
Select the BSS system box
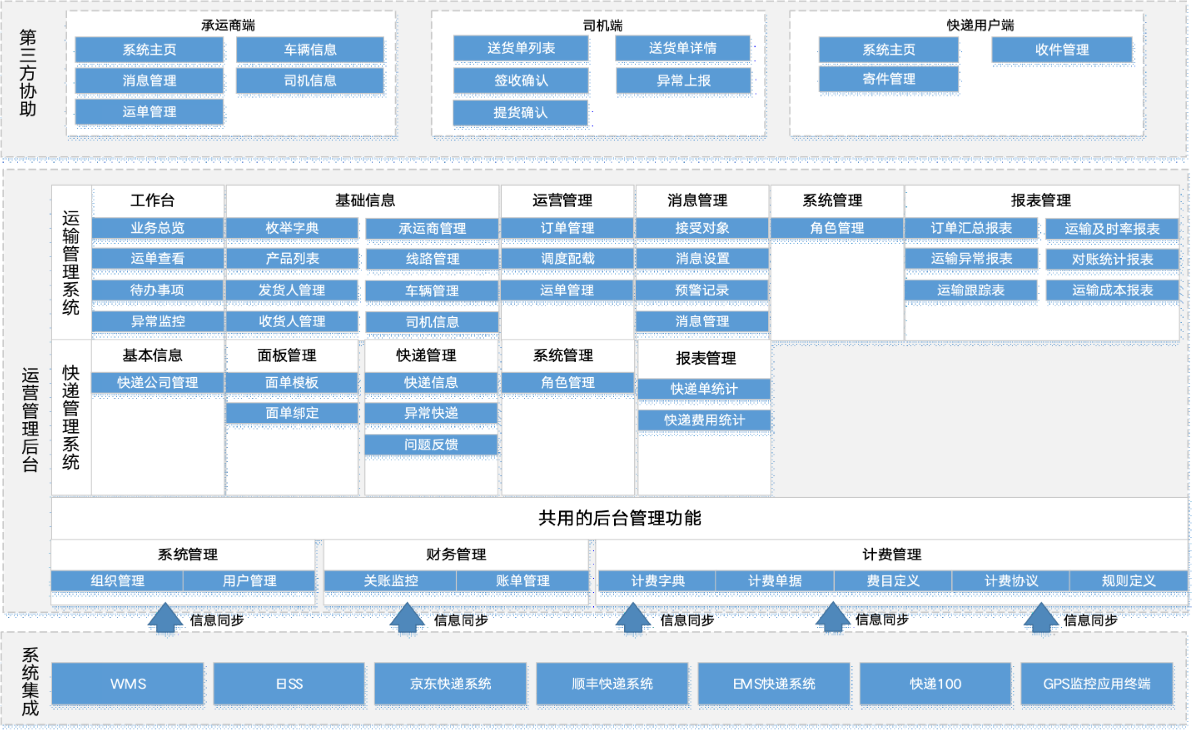click(x=289, y=684)
